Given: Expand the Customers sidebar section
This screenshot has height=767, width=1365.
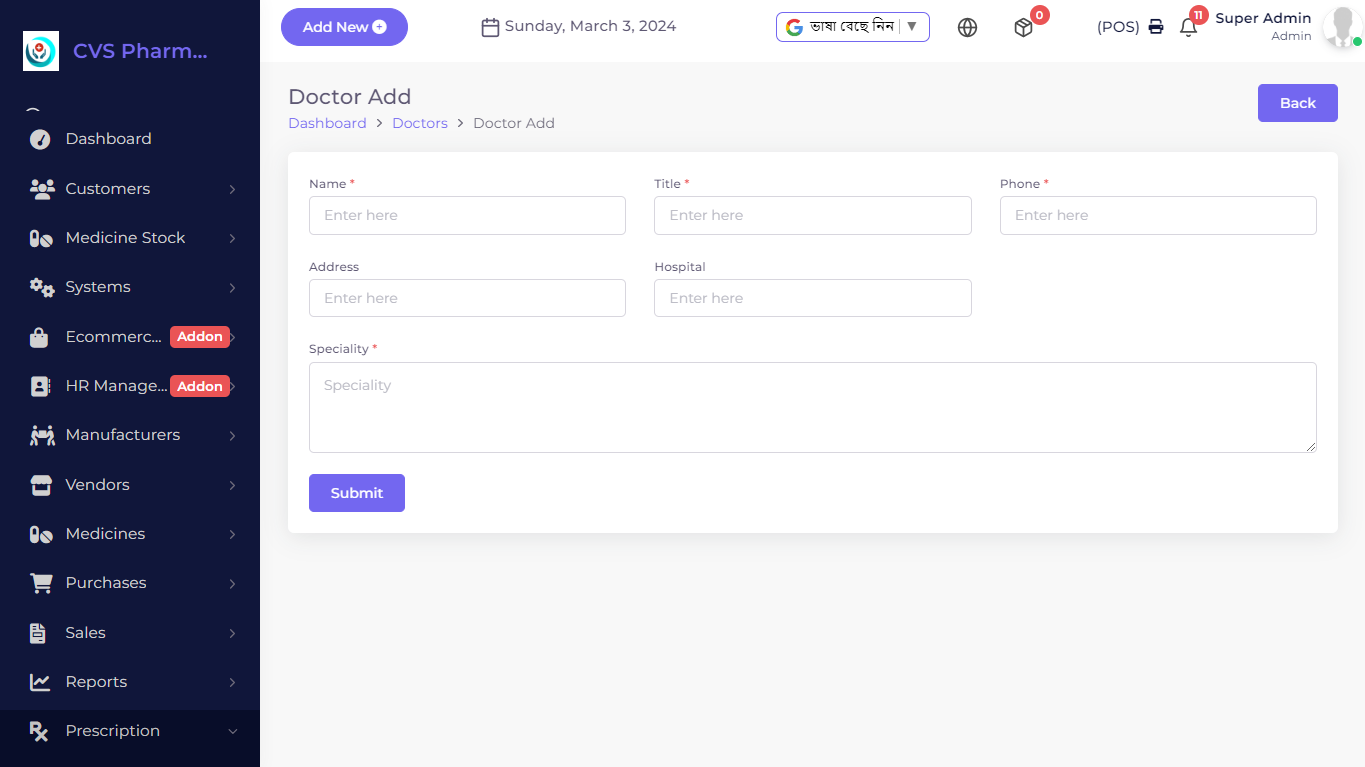Looking at the screenshot, I should click(108, 188).
